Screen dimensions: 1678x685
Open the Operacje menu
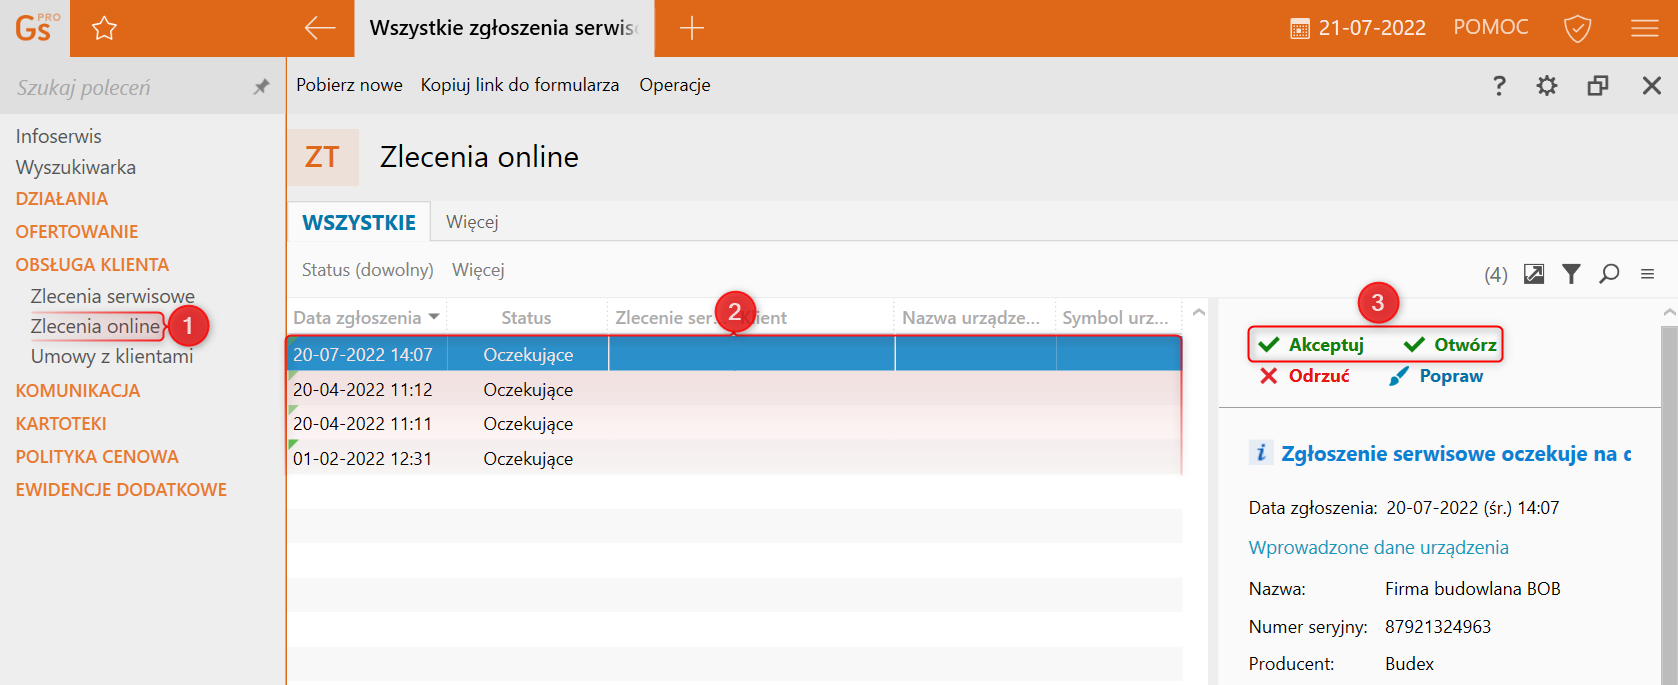675,85
